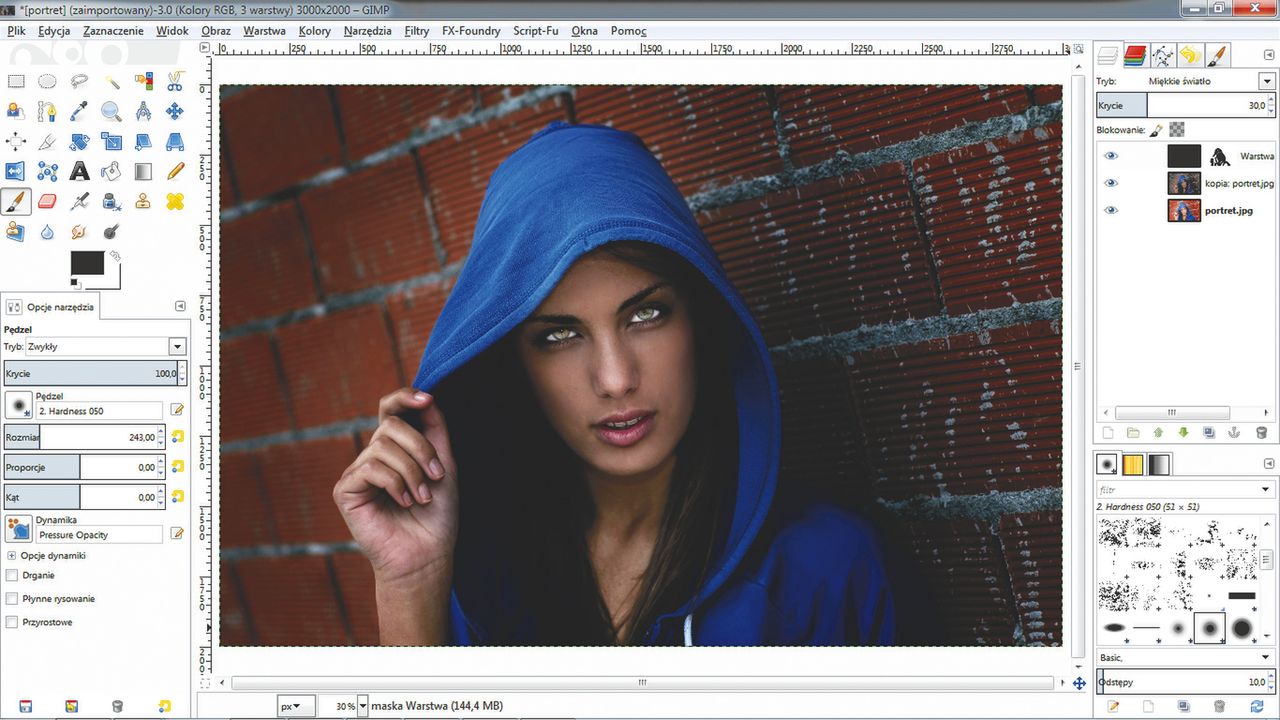
Task: Open the Warstwa menu
Action: (264, 31)
